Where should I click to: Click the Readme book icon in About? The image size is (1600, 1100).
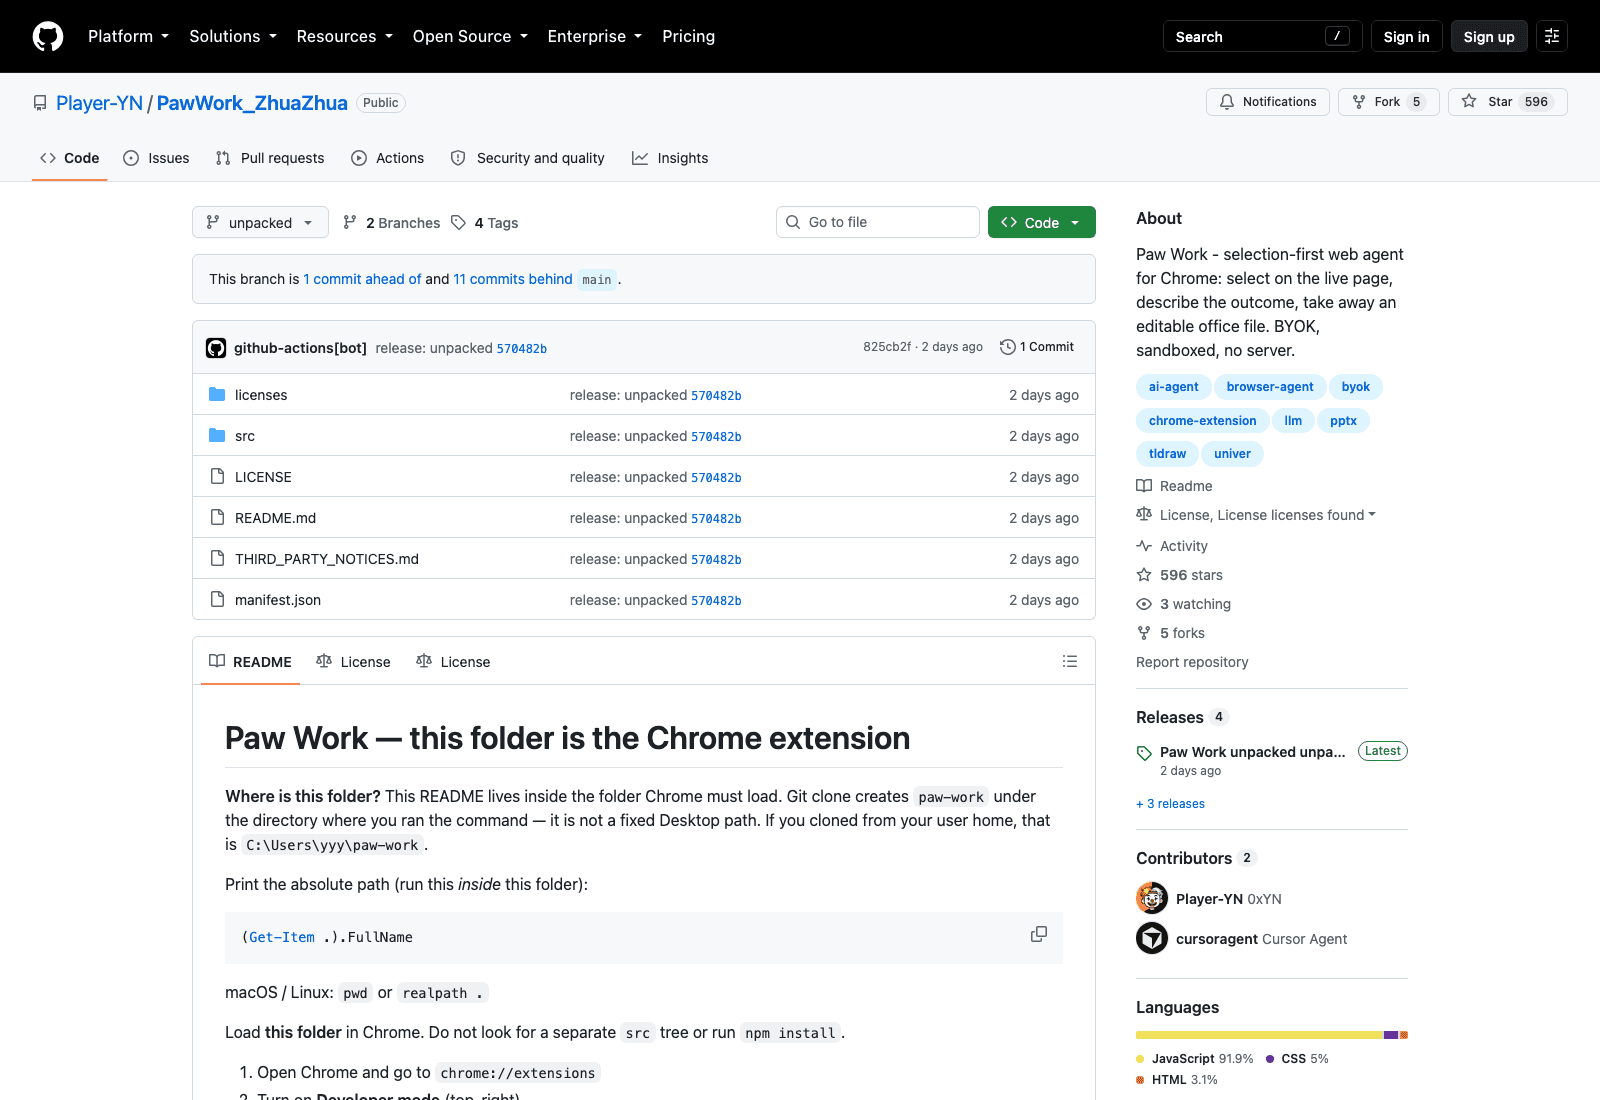pos(1144,486)
